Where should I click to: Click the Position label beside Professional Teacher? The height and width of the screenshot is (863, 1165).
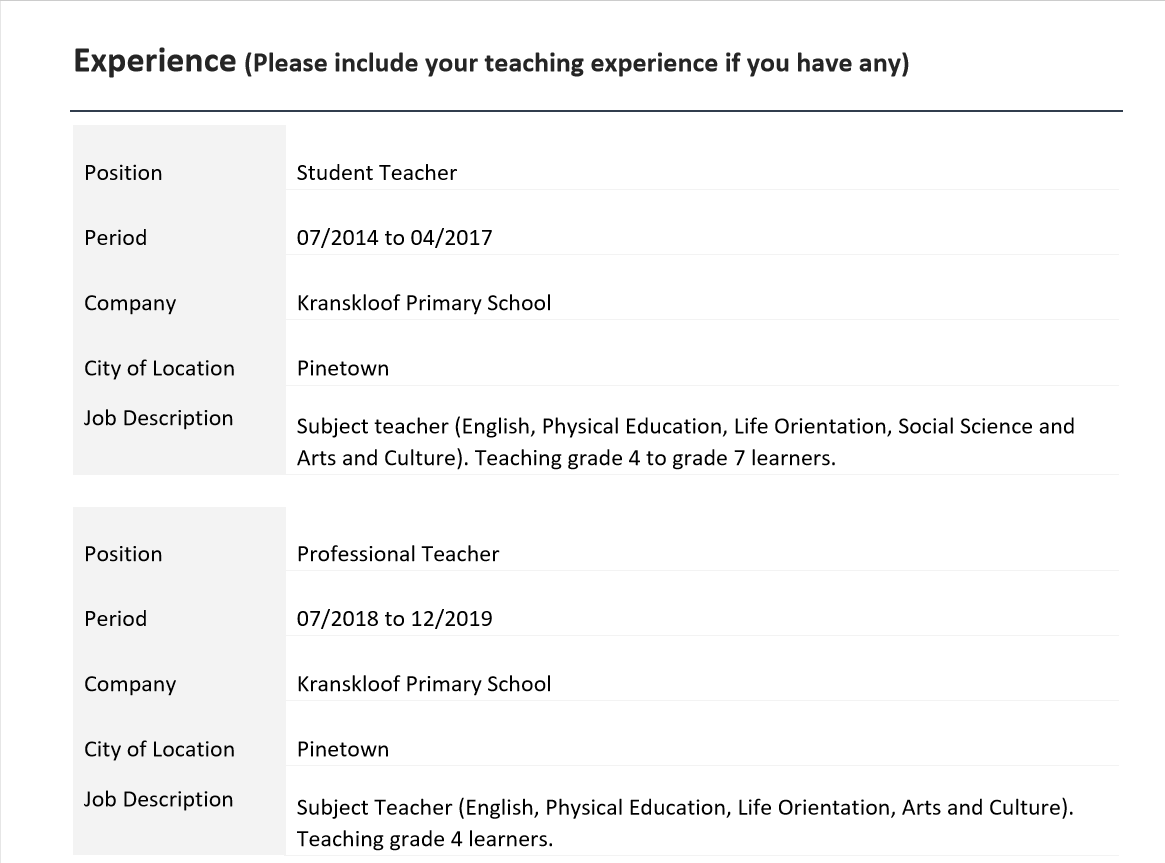coord(123,554)
